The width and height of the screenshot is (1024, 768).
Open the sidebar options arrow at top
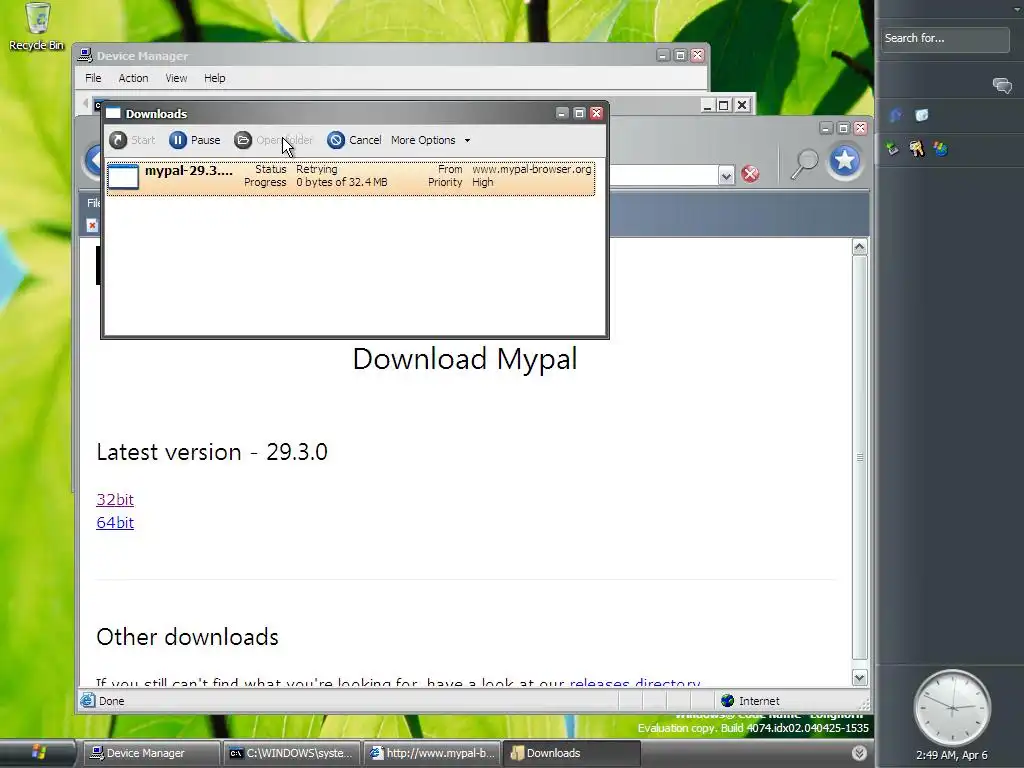coord(1016,8)
